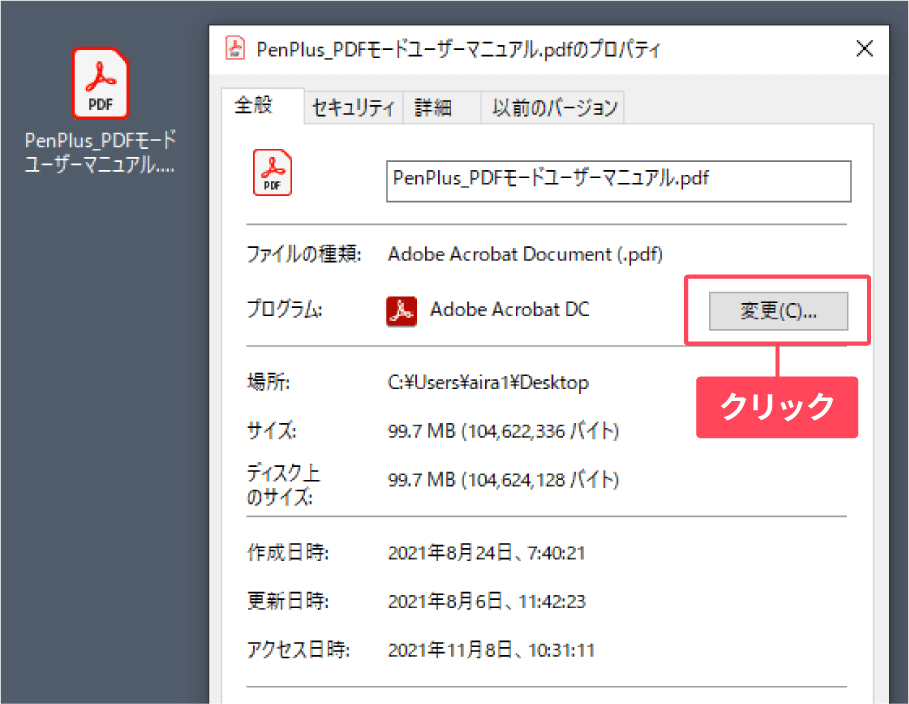909x704 pixels.
Task: Switch to the 以前のバージョン tab
Action: 552,108
